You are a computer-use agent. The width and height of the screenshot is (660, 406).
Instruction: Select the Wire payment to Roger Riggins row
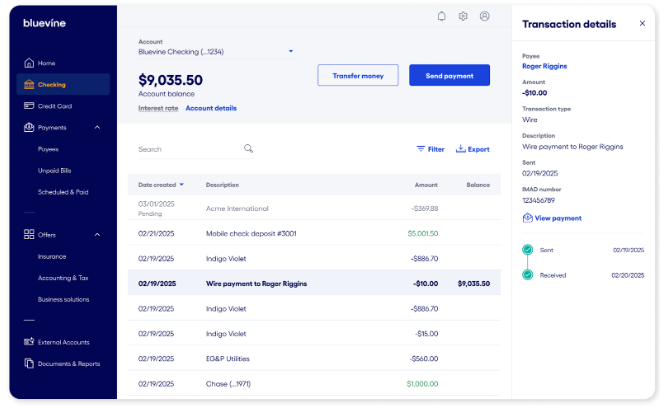pos(314,283)
